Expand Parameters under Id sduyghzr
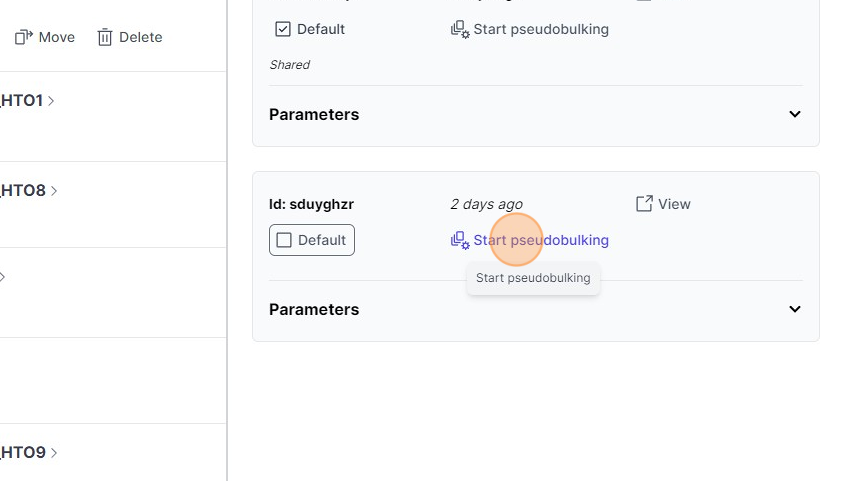 pyautogui.click(x=795, y=309)
